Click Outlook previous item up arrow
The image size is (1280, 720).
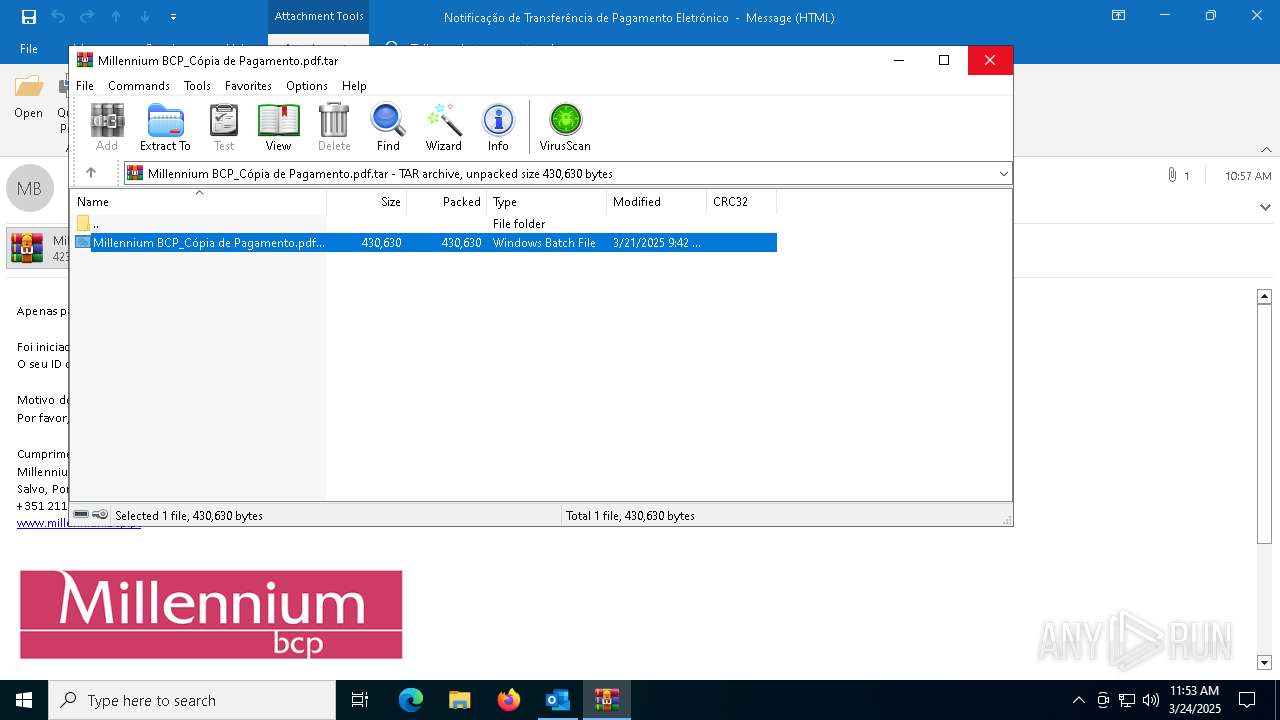pyautogui.click(x=116, y=17)
